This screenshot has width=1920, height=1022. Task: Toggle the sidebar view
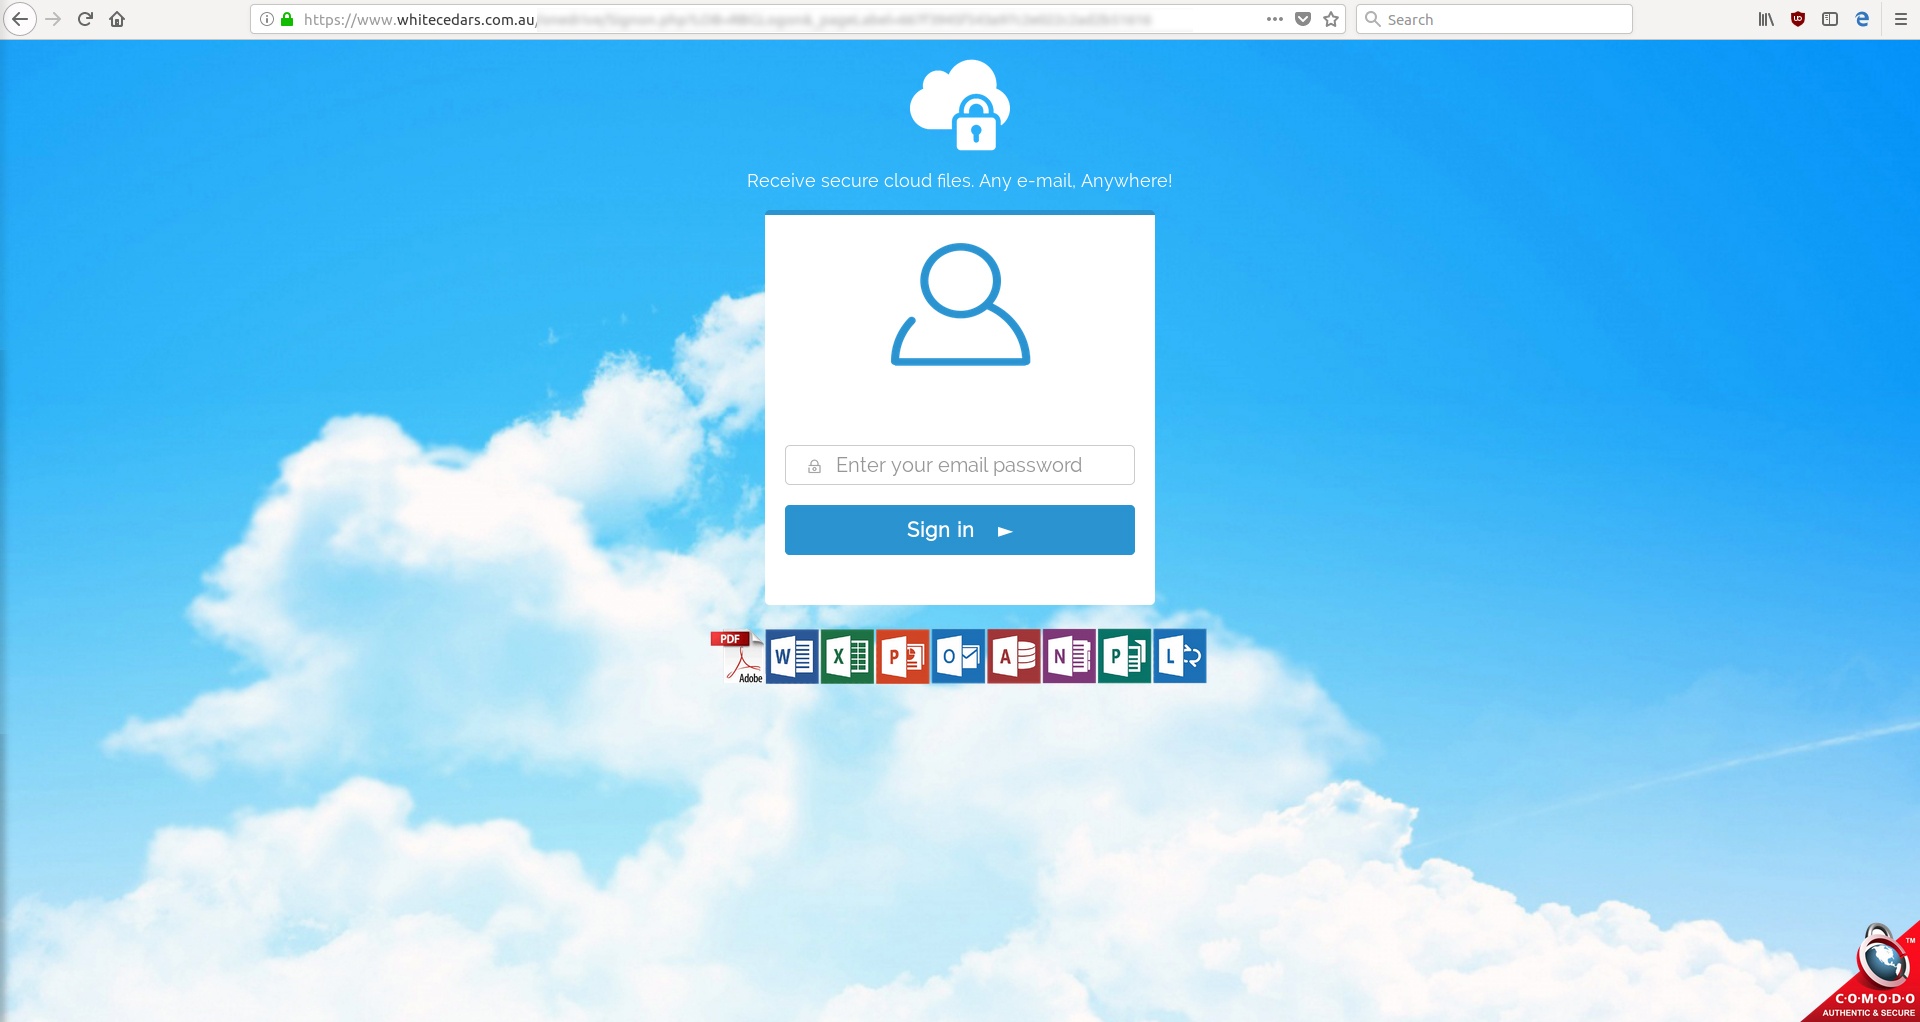point(1830,19)
